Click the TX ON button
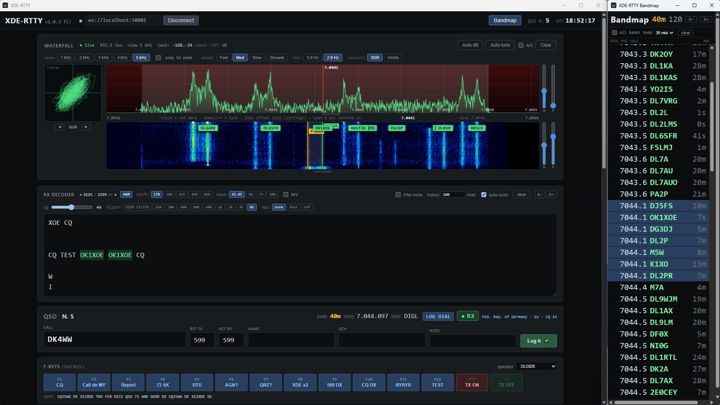The height and width of the screenshot is (405, 720). pos(472,382)
